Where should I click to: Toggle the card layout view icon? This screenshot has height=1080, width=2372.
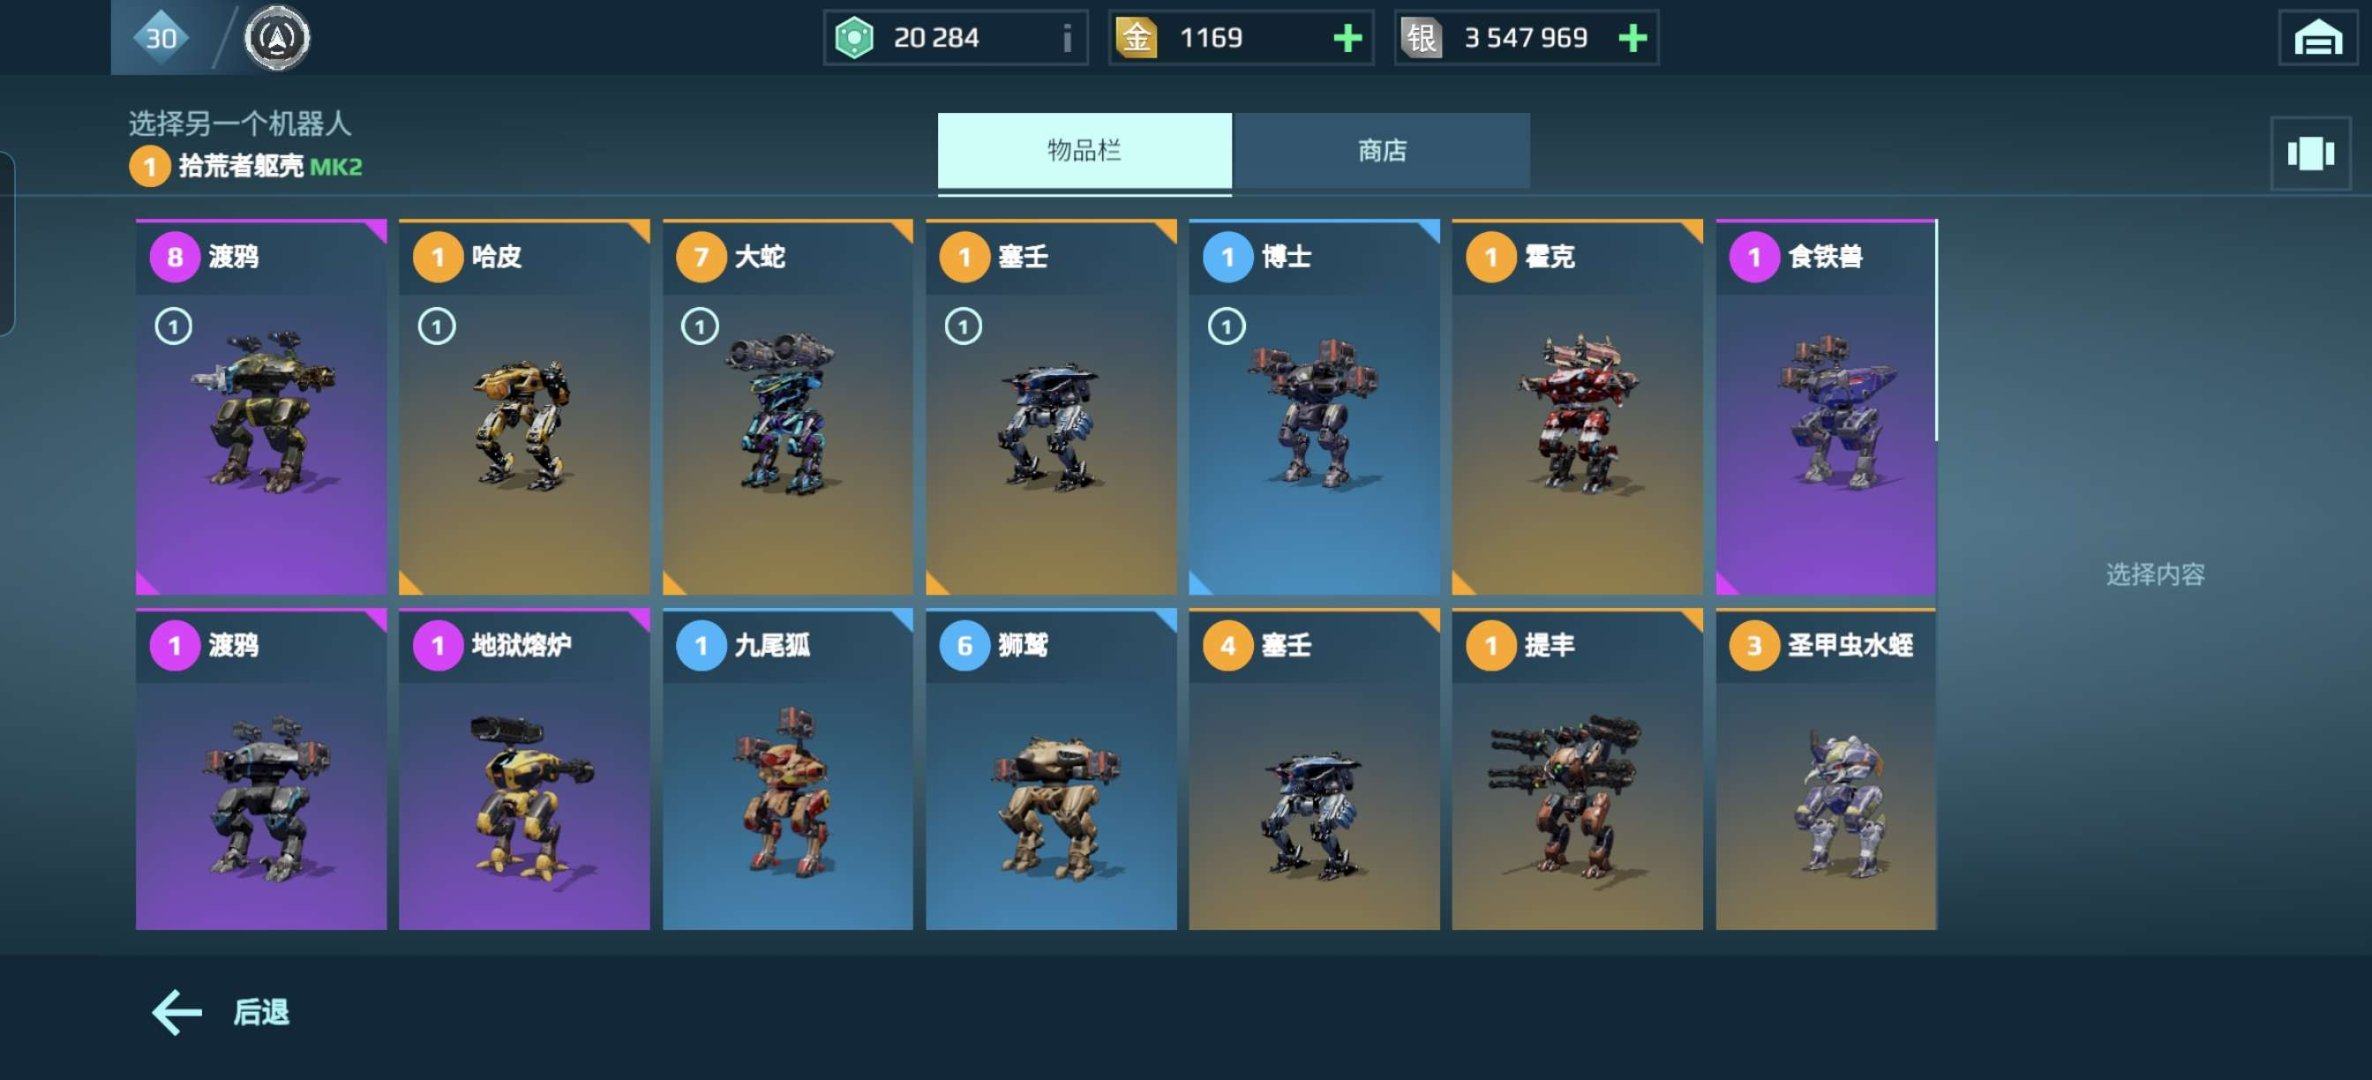point(2310,153)
